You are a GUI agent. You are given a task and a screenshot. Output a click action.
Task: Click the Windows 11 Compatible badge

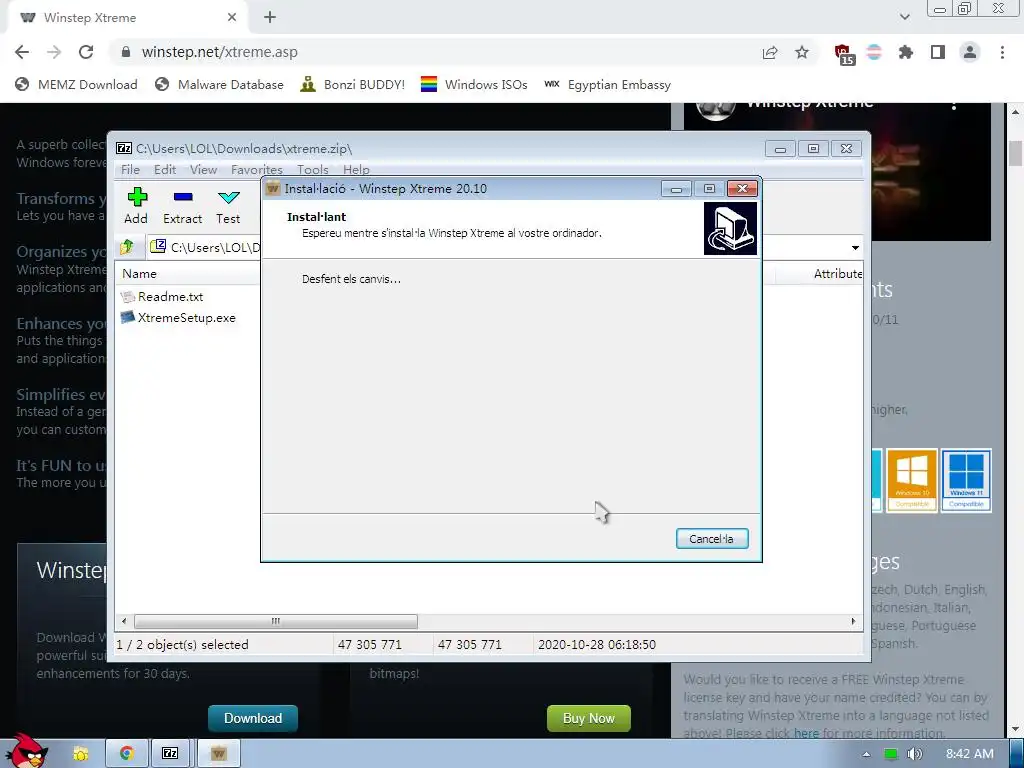pyautogui.click(x=966, y=480)
